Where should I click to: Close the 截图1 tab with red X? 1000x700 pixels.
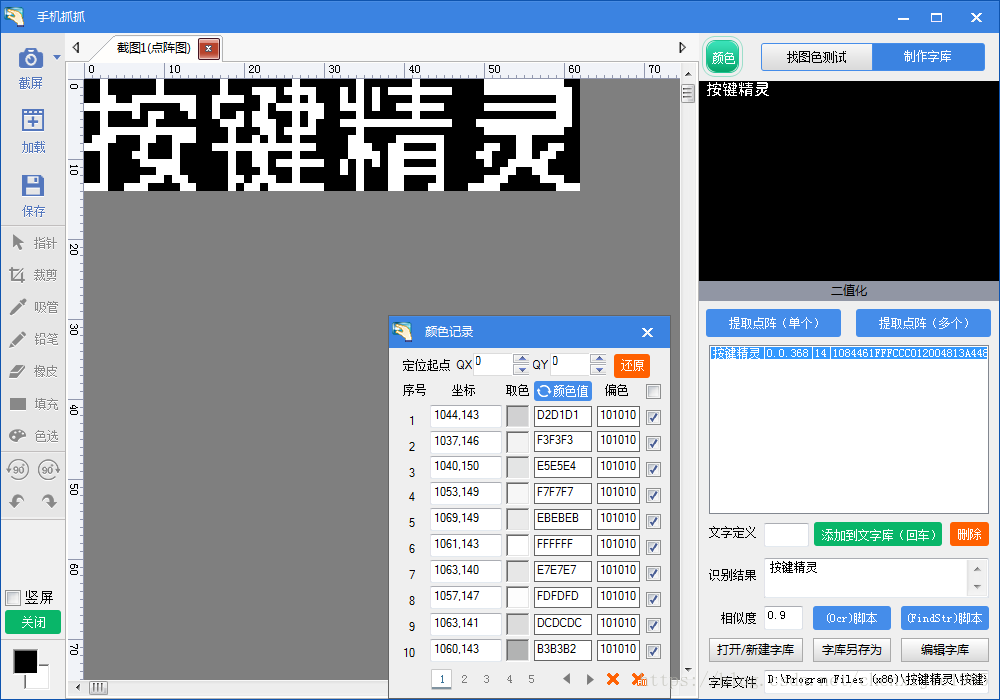coord(209,48)
